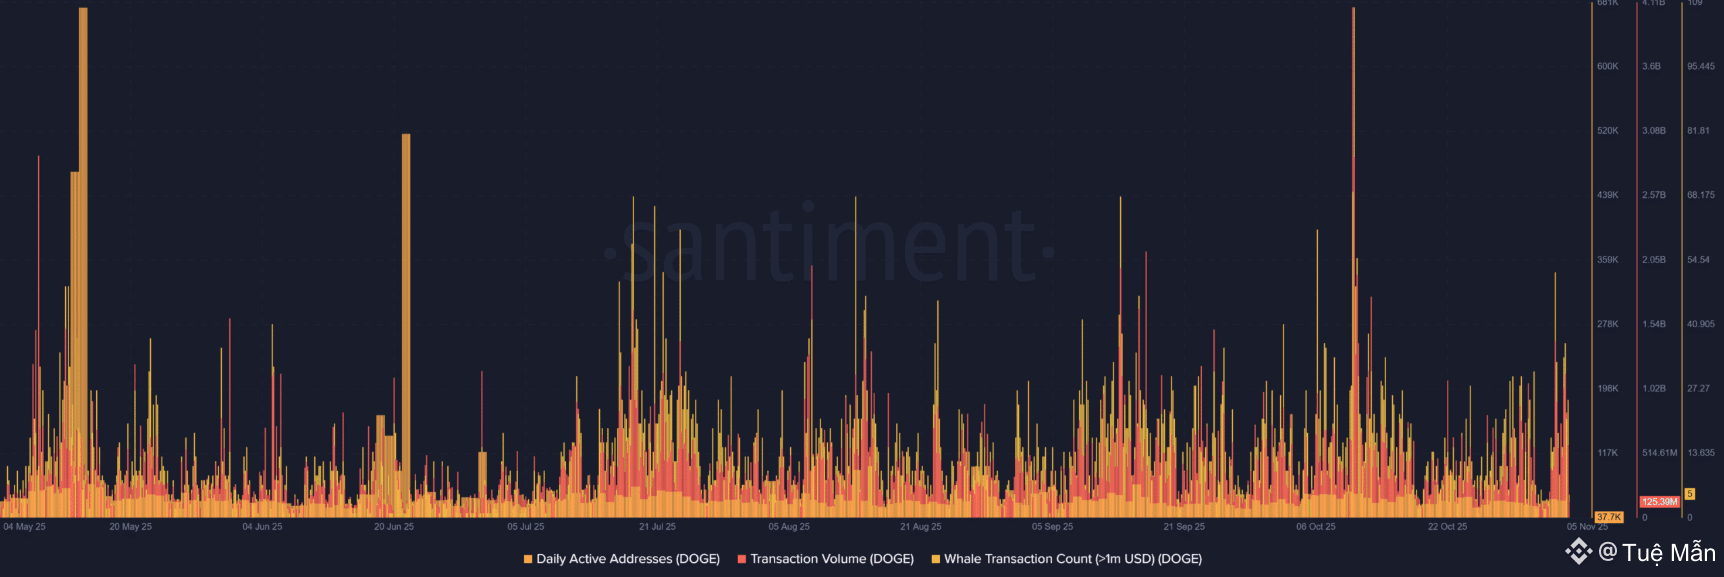
Task: Select the 04 May 25 date label
Action: (x=25, y=527)
